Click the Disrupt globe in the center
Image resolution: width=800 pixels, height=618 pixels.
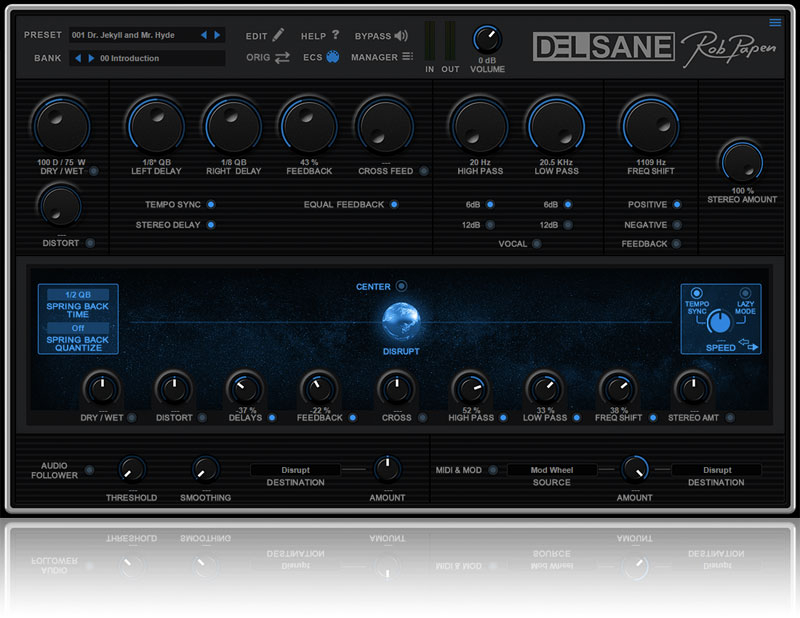(x=401, y=322)
